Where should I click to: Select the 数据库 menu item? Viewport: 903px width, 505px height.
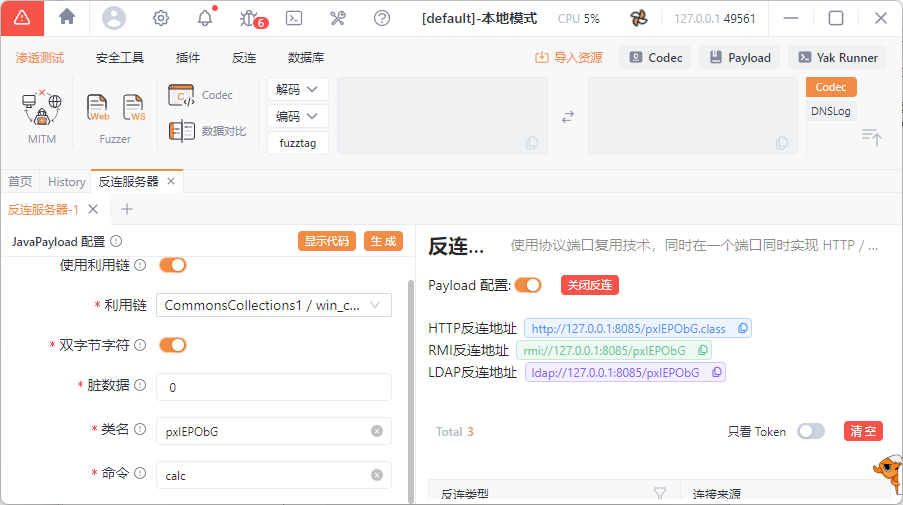306,58
